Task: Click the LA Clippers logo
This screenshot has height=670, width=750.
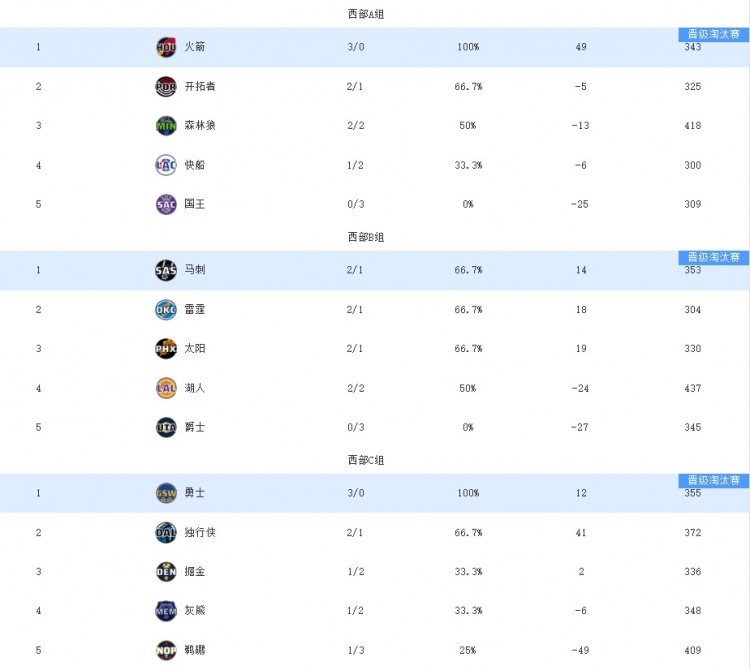Action: click(x=166, y=165)
